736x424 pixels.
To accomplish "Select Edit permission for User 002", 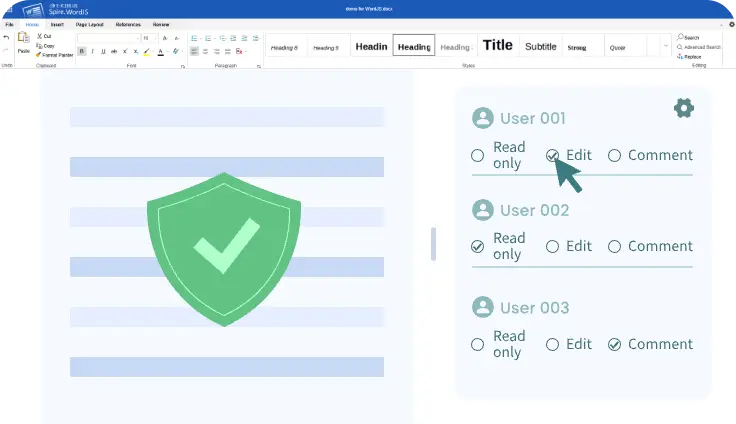I will (x=552, y=246).
